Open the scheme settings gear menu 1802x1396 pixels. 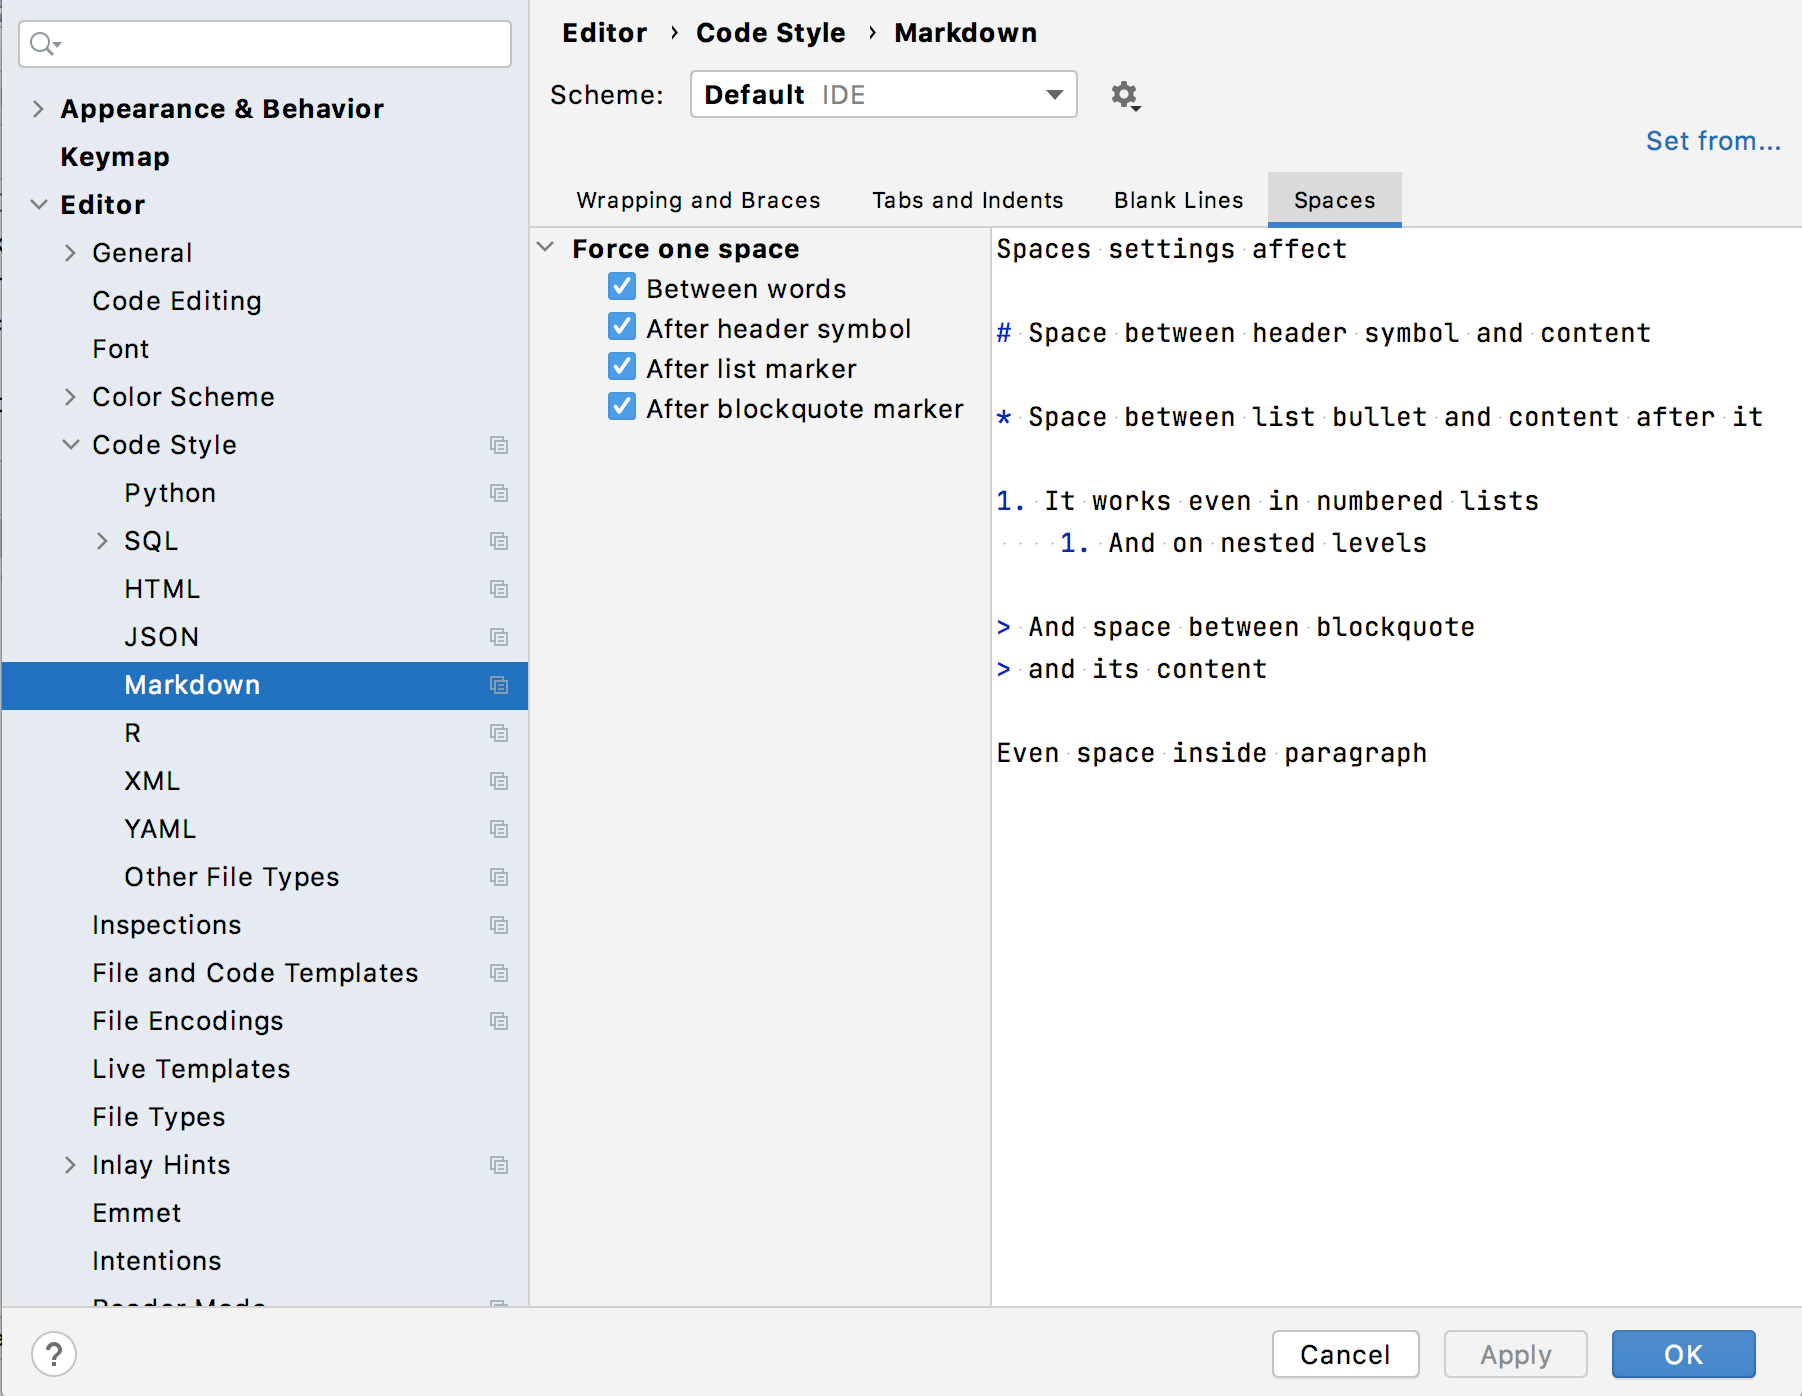coord(1124,95)
